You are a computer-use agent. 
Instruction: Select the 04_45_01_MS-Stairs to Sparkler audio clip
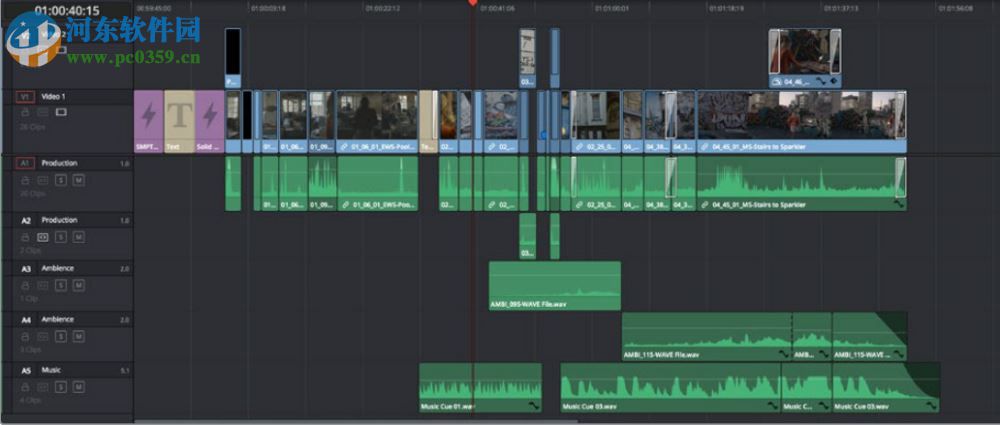tap(802, 184)
